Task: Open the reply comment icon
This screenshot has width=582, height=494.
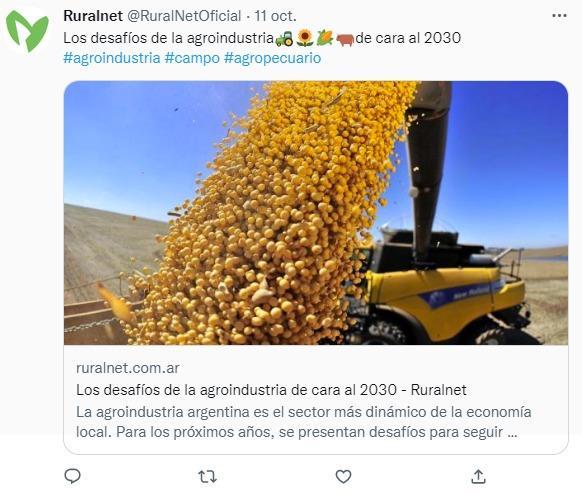Action: [x=72, y=476]
